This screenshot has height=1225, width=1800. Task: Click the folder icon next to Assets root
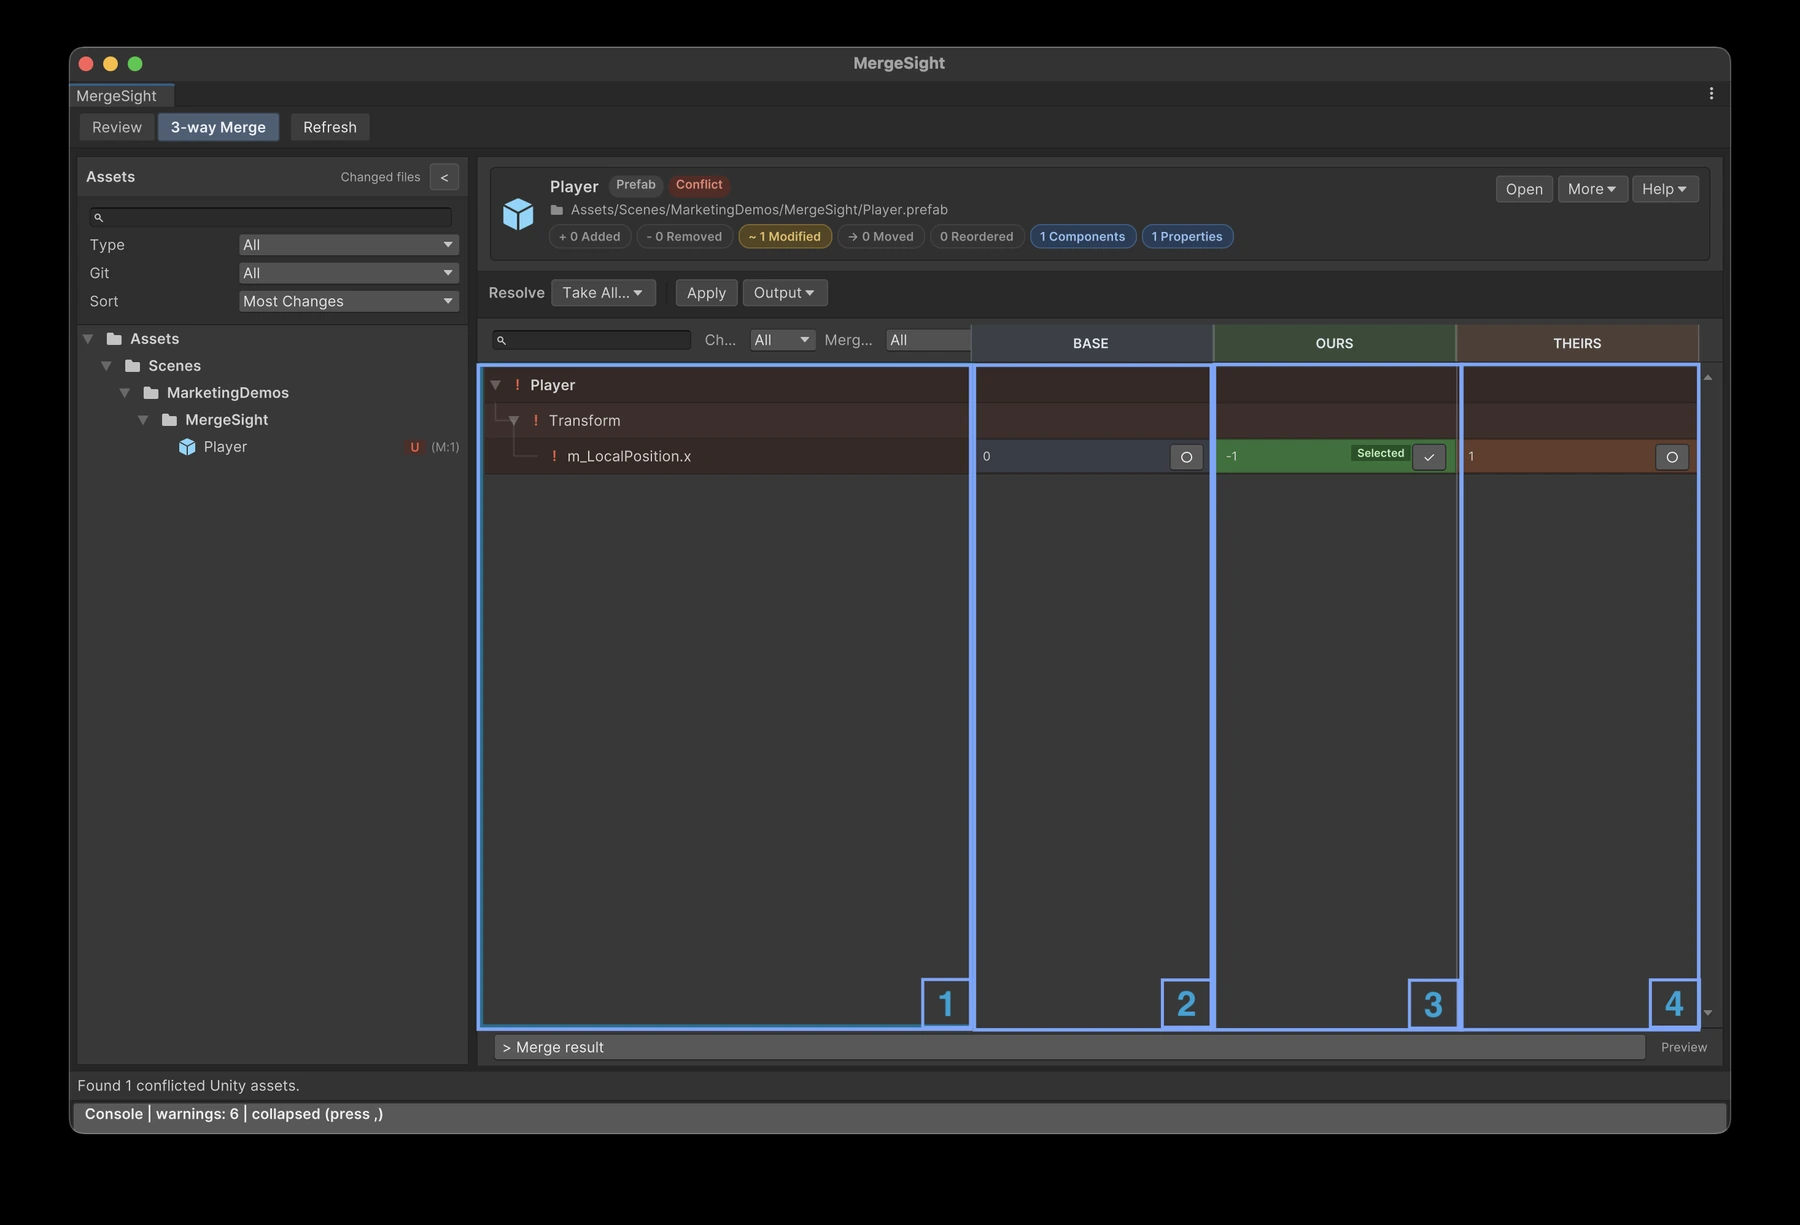coord(114,339)
